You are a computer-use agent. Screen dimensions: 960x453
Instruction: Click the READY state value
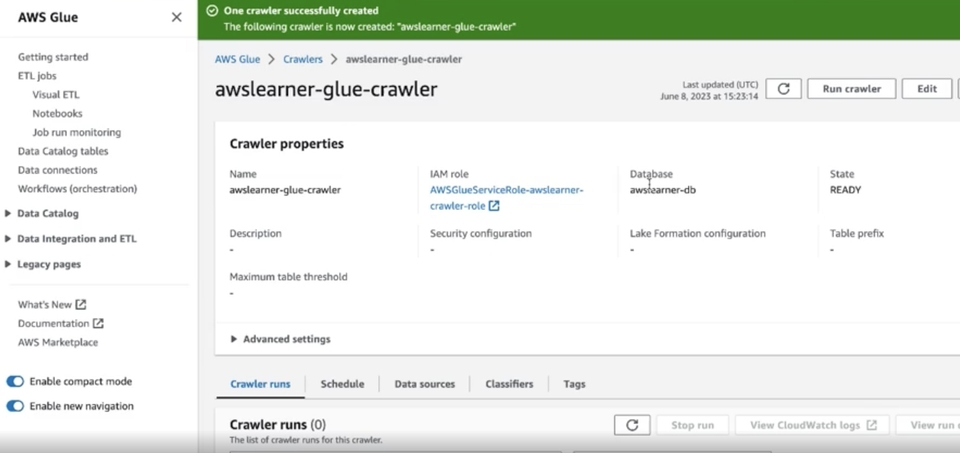(846, 190)
